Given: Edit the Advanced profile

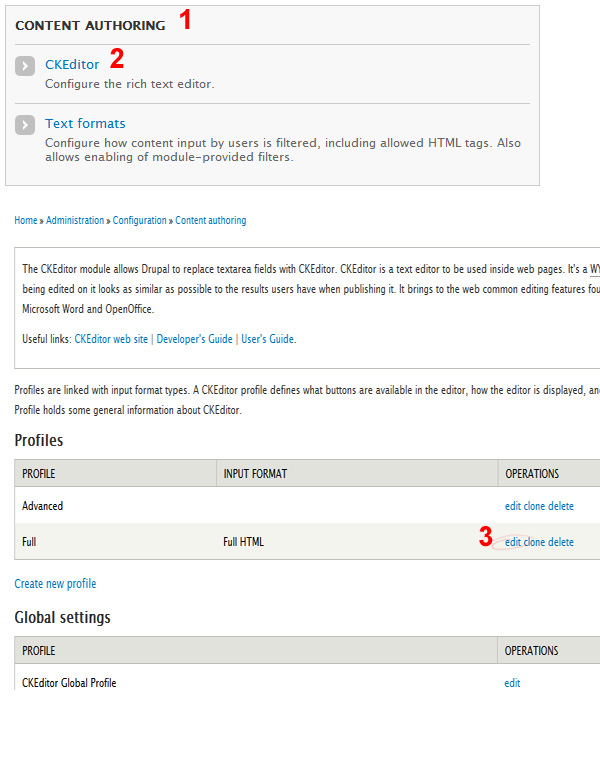Looking at the screenshot, I should coord(513,506).
